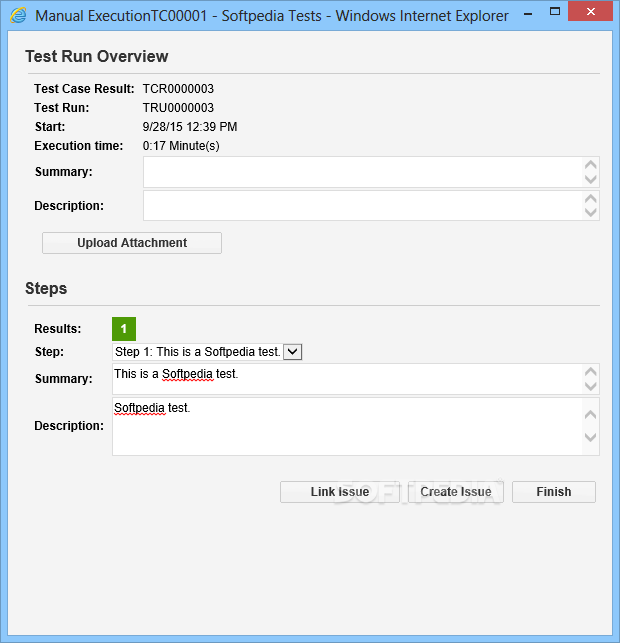The width and height of the screenshot is (620, 643).
Task: Click the Finish button
Action: (554, 492)
